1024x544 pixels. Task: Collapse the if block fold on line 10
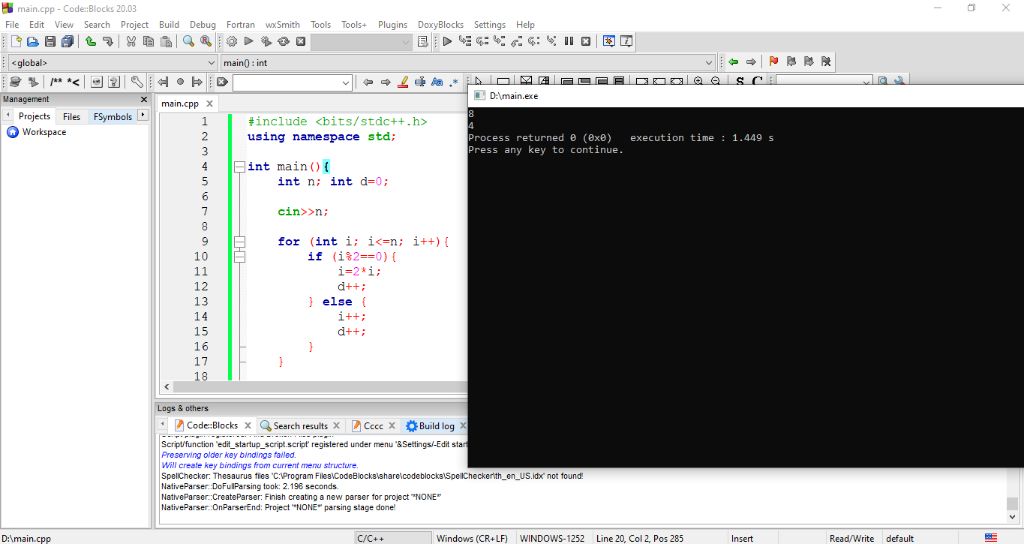coord(240,257)
